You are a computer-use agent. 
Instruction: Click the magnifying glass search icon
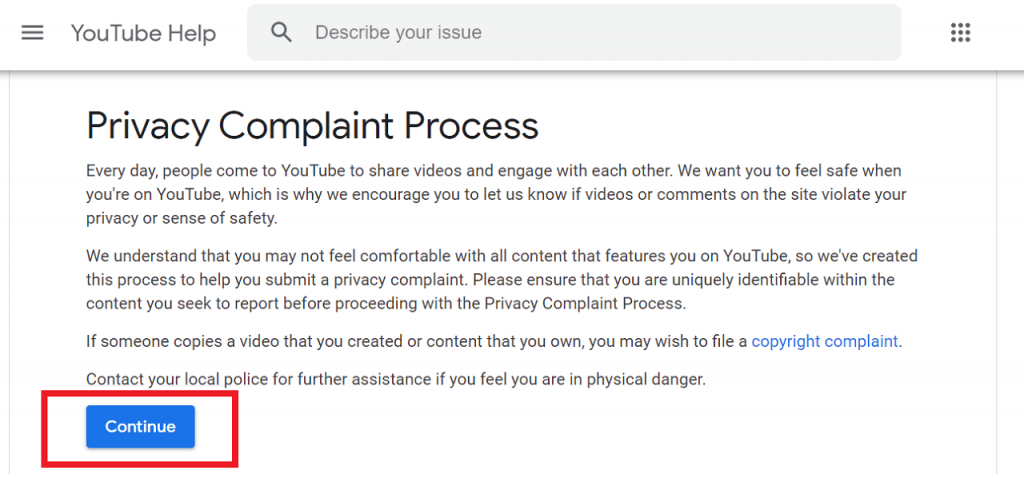tap(281, 32)
